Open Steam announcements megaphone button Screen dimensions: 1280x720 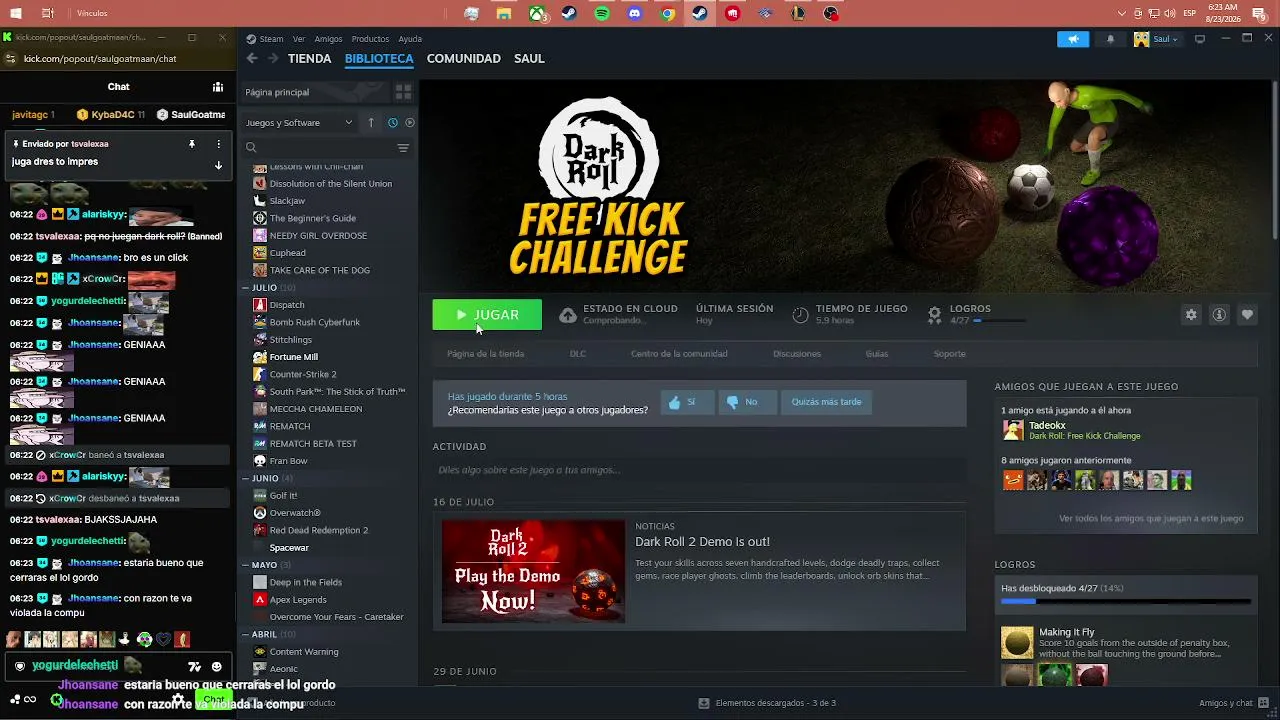[x=1073, y=39]
